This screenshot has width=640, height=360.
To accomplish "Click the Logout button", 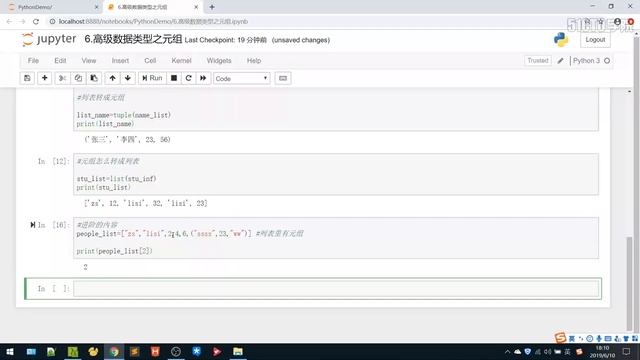I will pyautogui.click(x=595, y=40).
